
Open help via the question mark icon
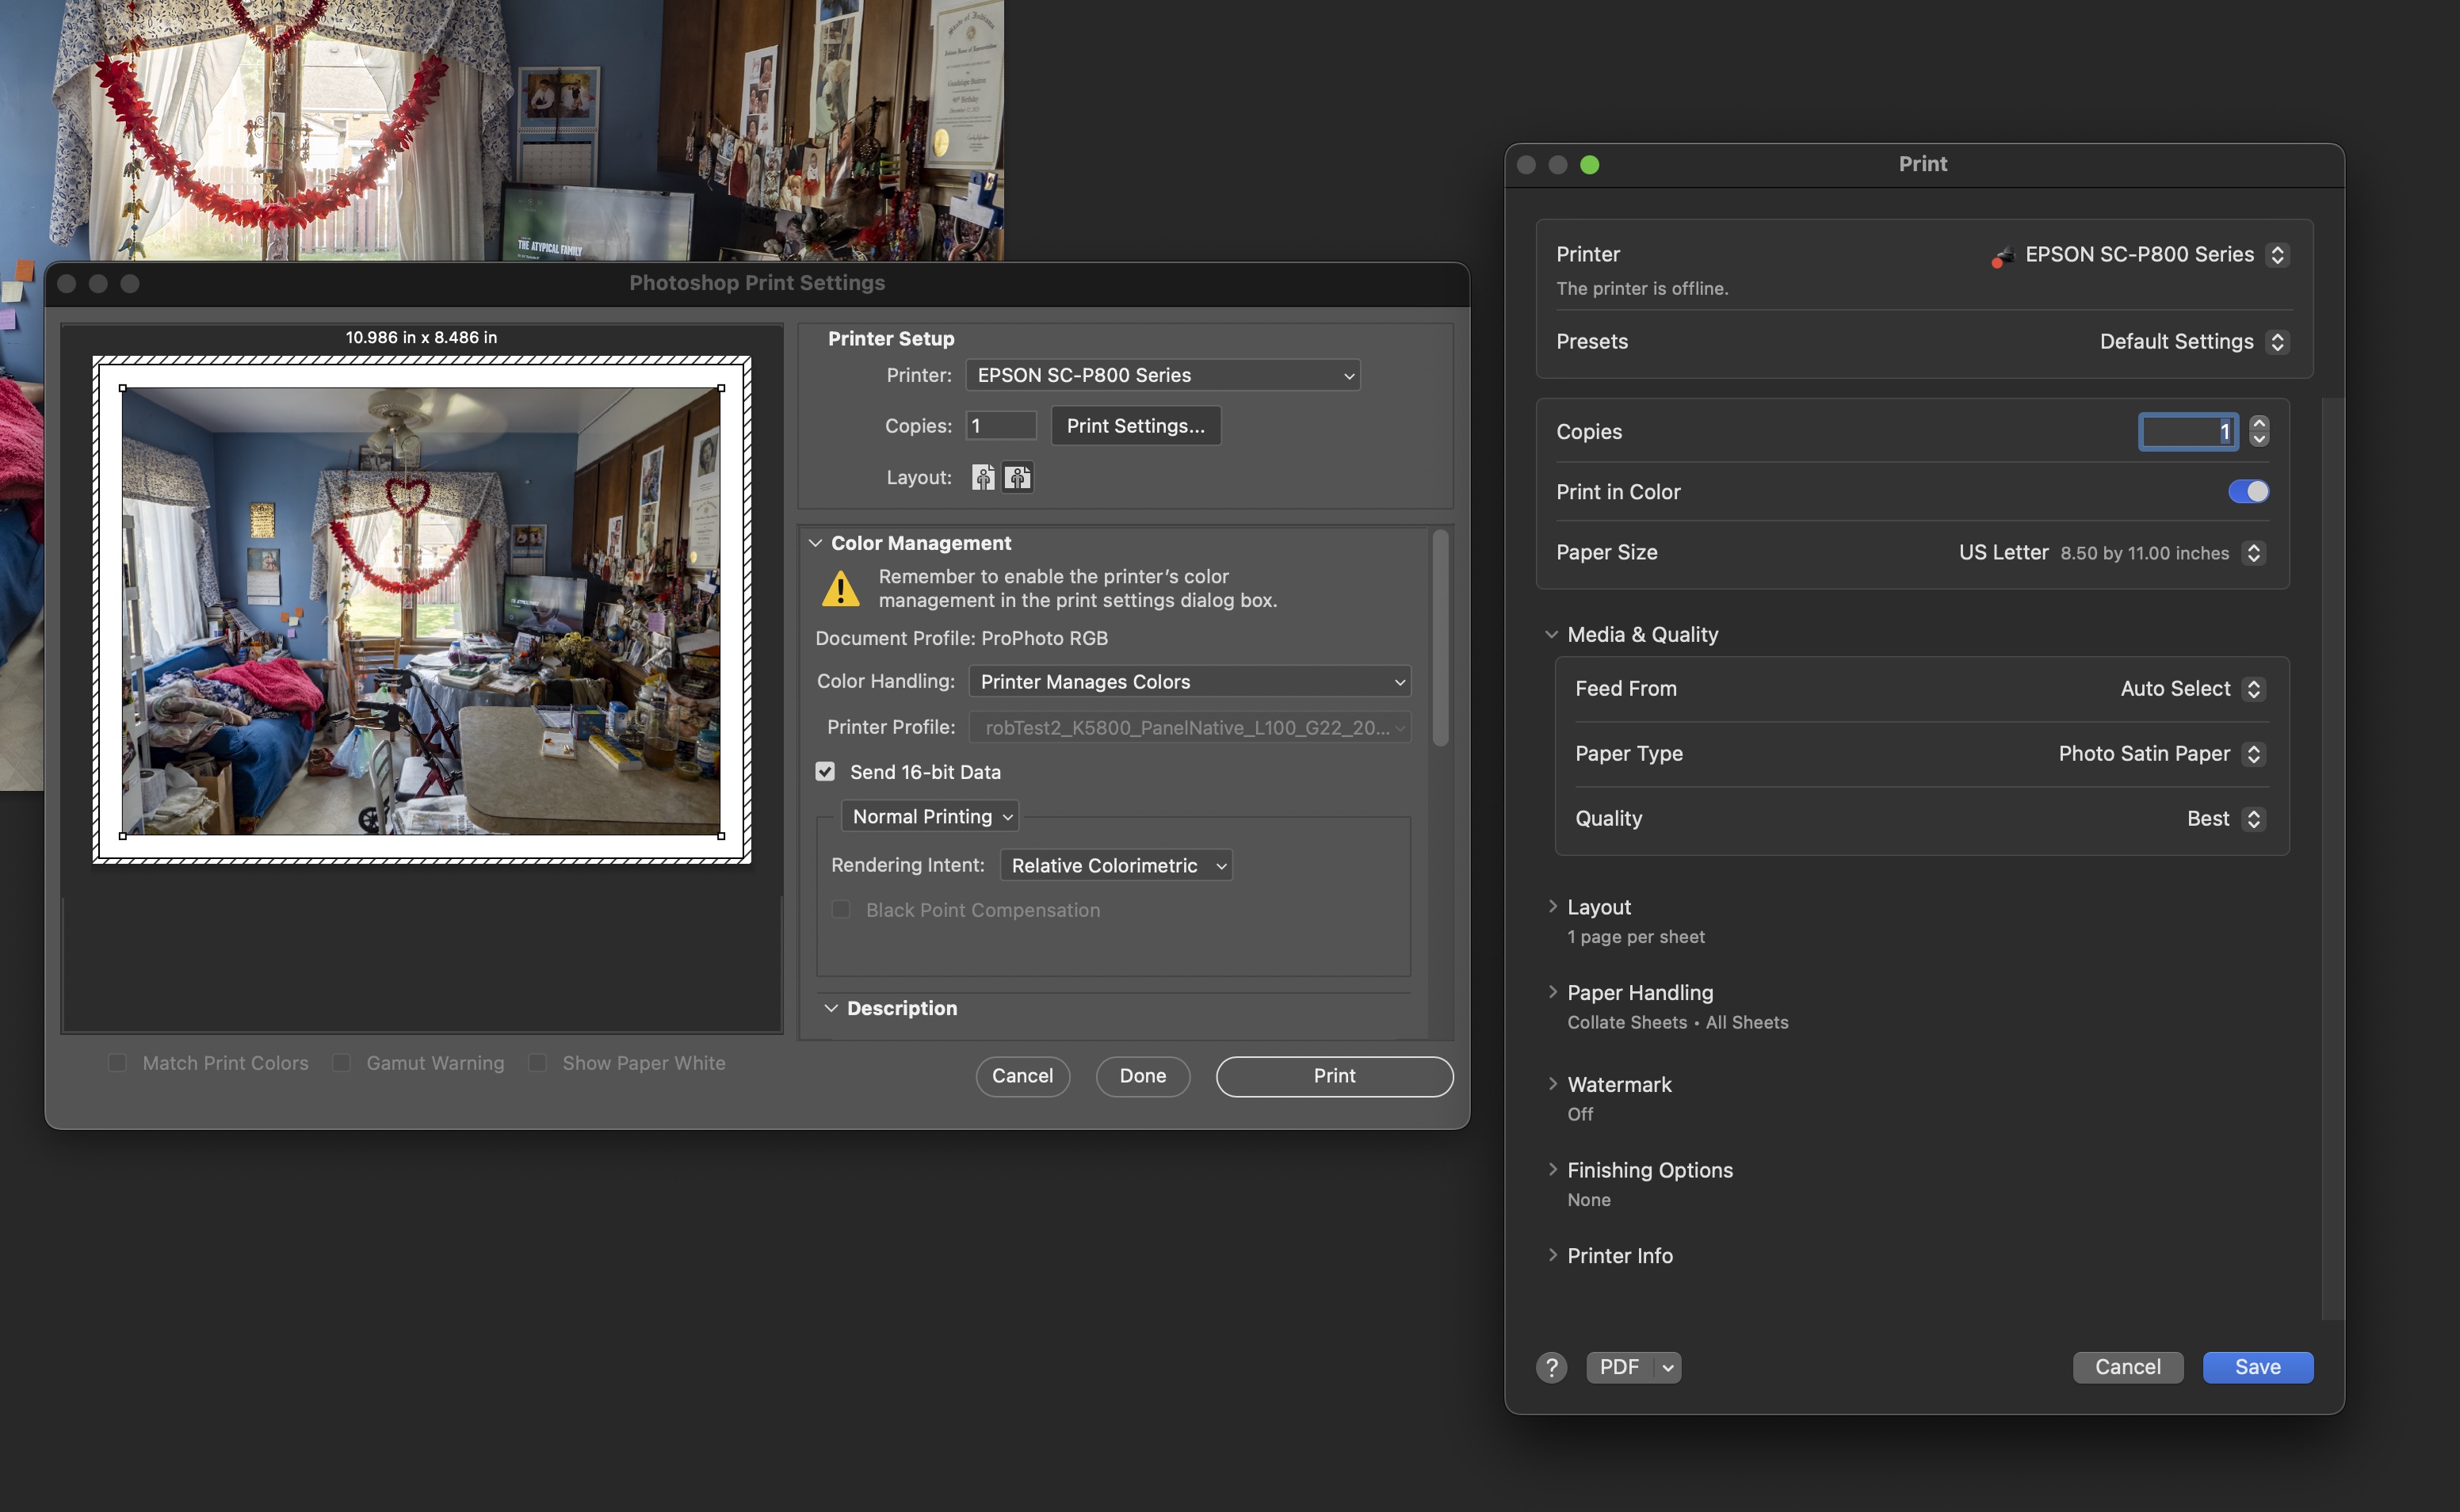pos(1551,1367)
